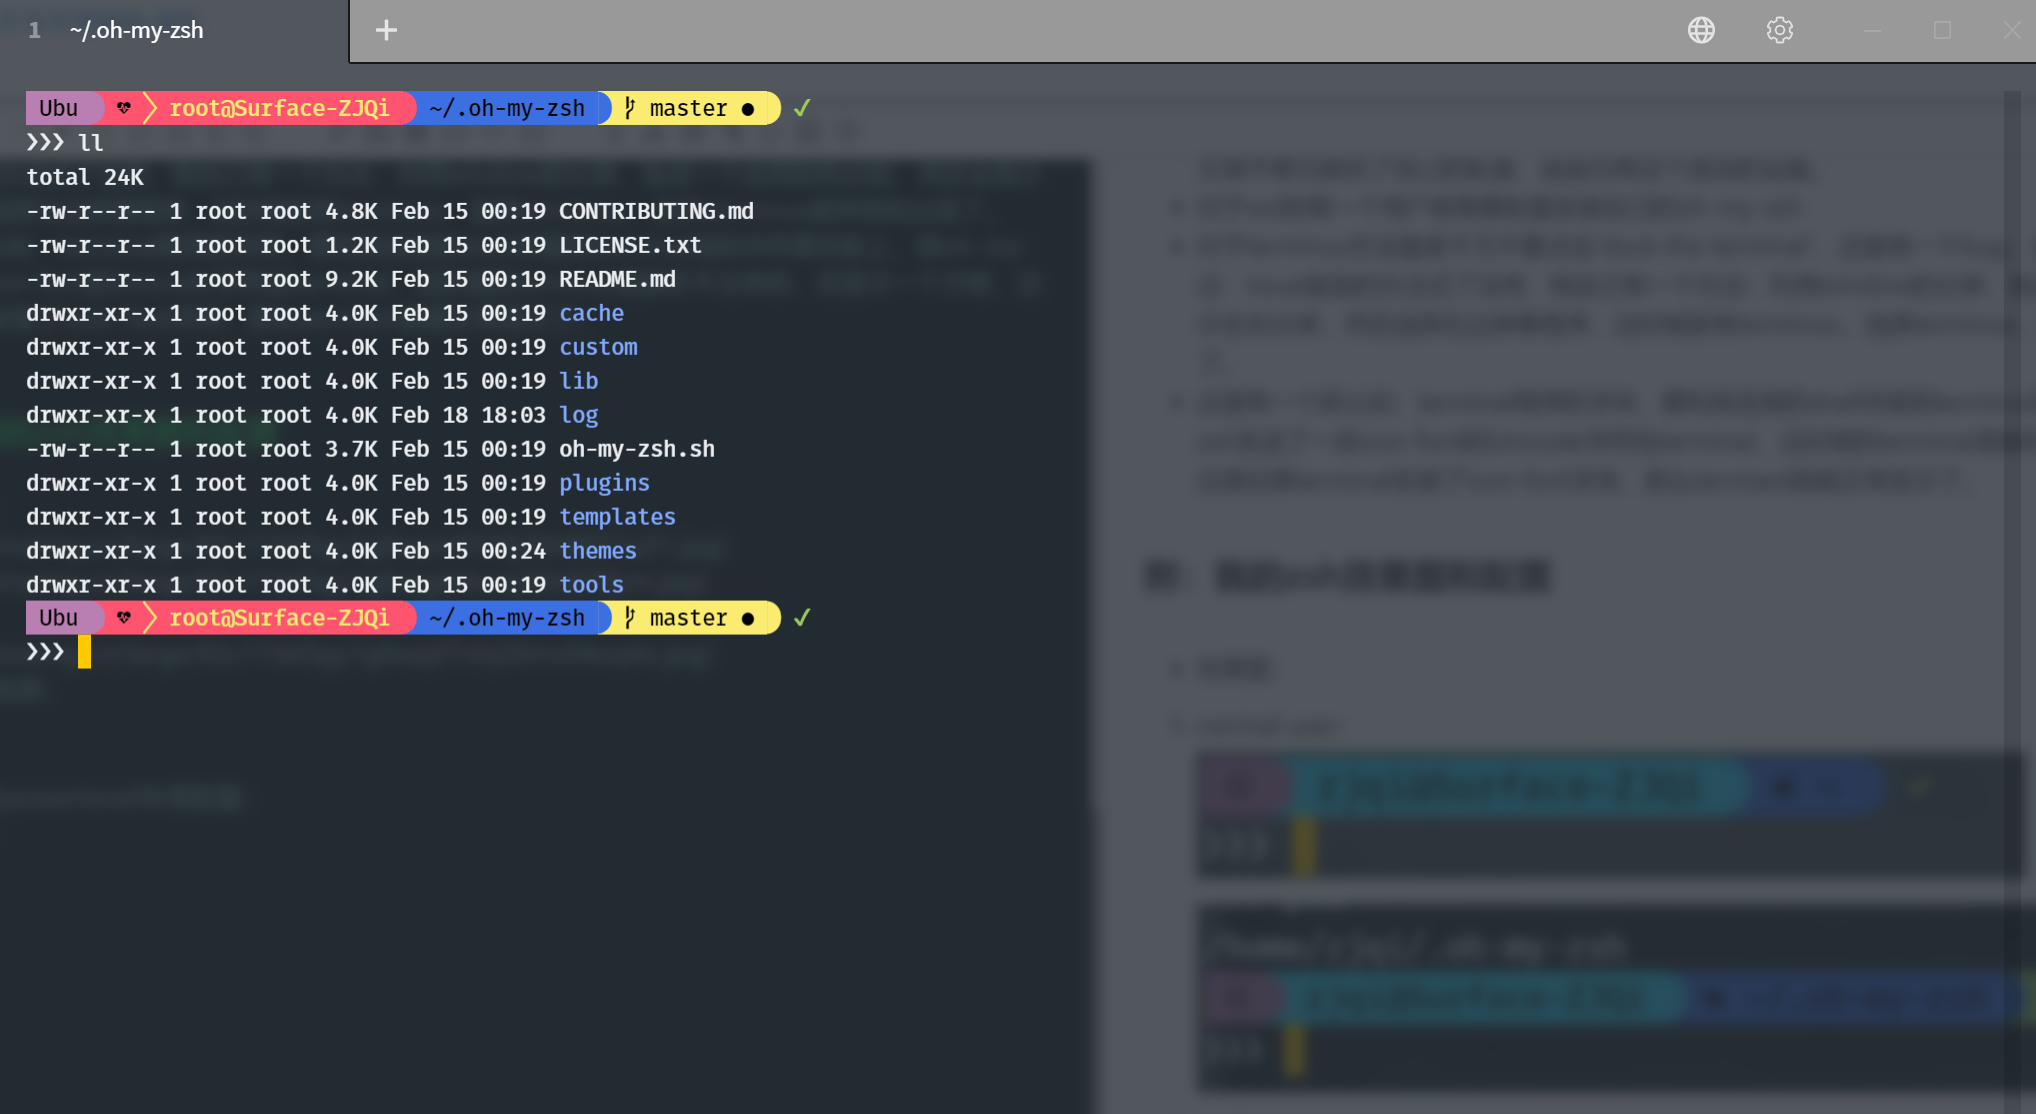Image resolution: width=2036 pixels, height=1114 pixels.
Task: Open settings via gear icon
Action: pyautogui.click(x=1779, y=30)
